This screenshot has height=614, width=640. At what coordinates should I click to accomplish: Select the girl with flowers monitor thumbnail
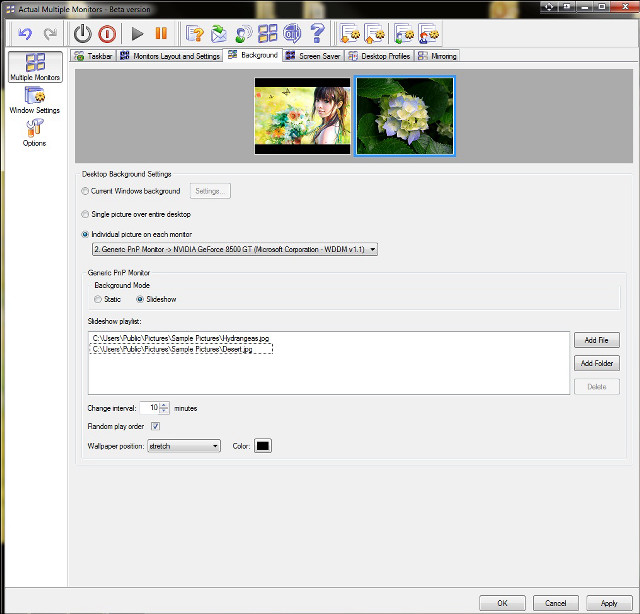tap(302, 116)
